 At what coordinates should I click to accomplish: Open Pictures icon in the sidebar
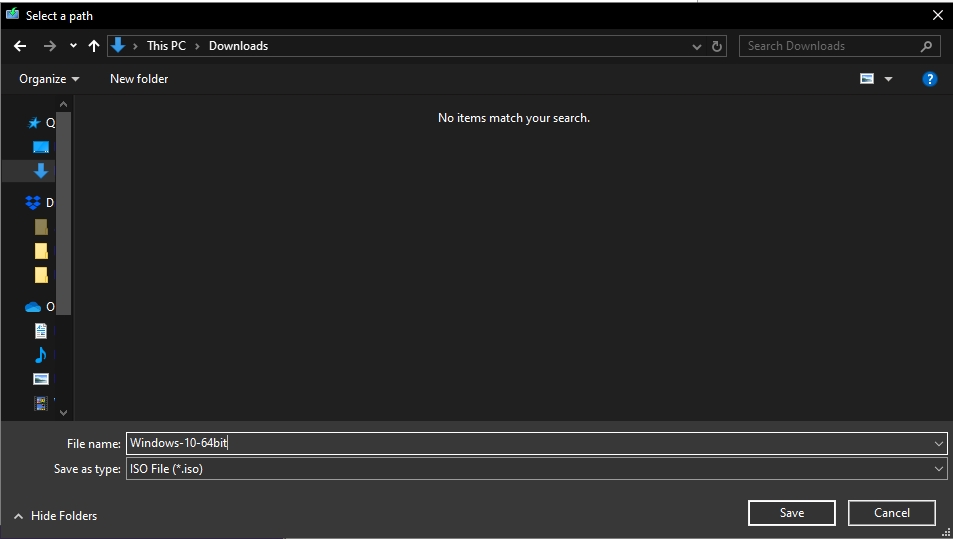pos(41,379)
